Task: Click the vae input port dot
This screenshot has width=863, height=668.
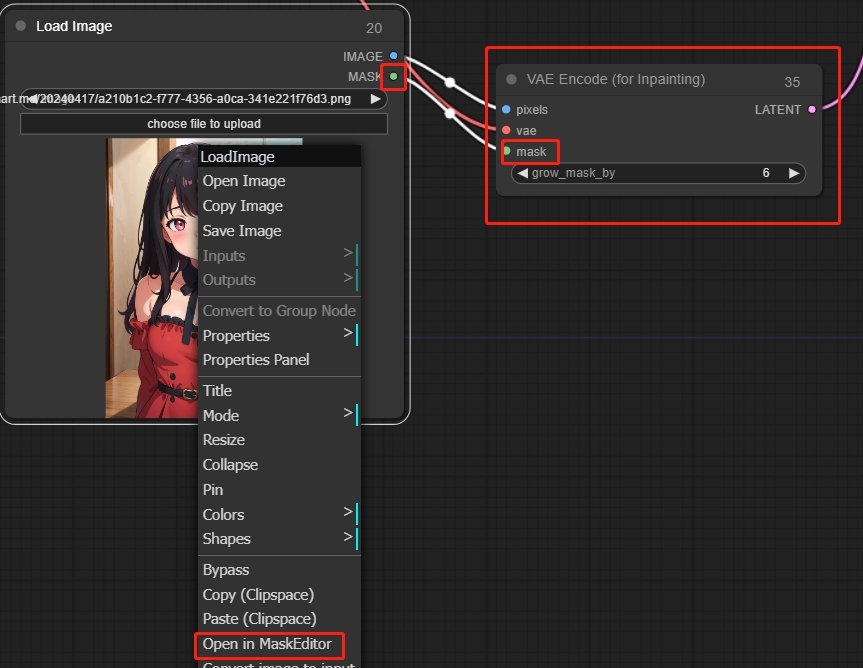Action: coord(506,130)
